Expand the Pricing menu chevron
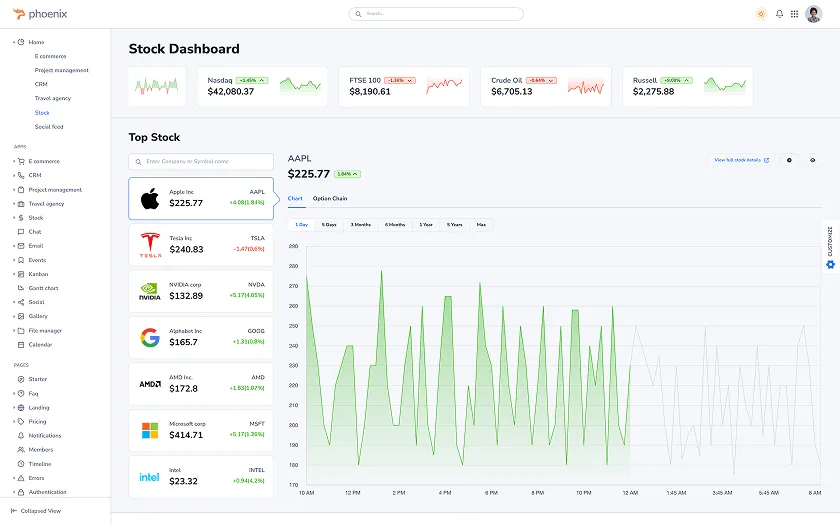The width and height of the screenshot is (840, 525). click(14, 422)
